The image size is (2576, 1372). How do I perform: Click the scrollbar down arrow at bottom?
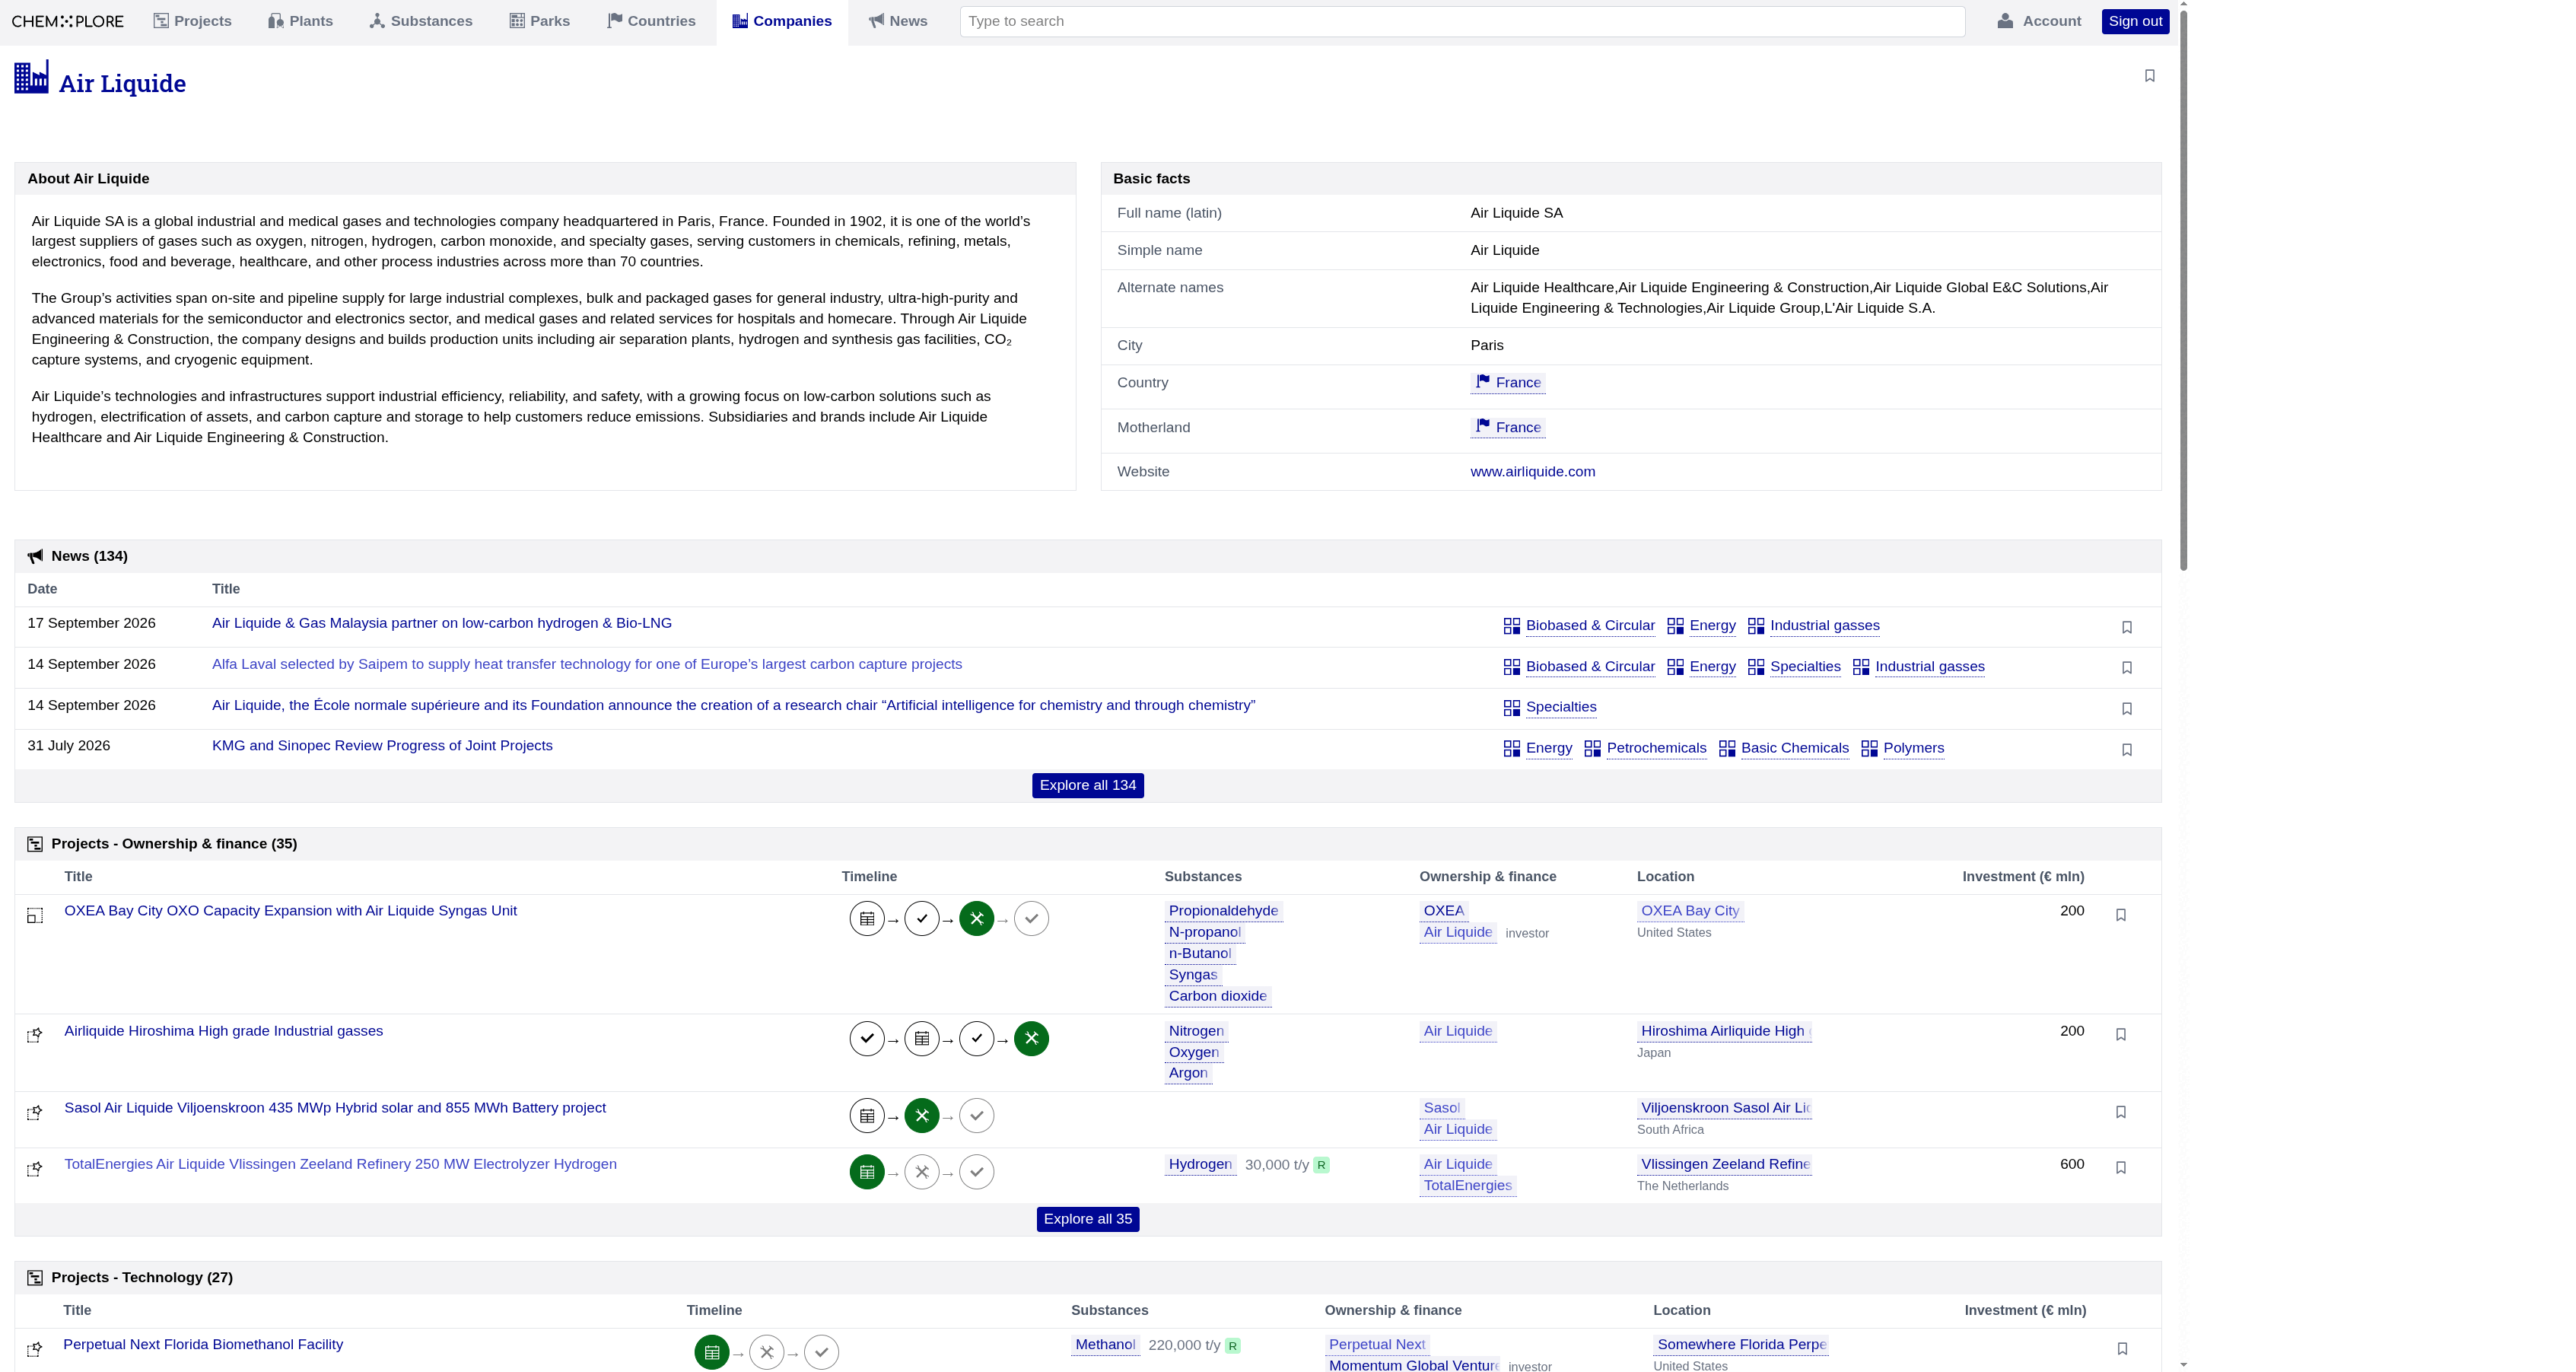click(x=2183, y=1365)
